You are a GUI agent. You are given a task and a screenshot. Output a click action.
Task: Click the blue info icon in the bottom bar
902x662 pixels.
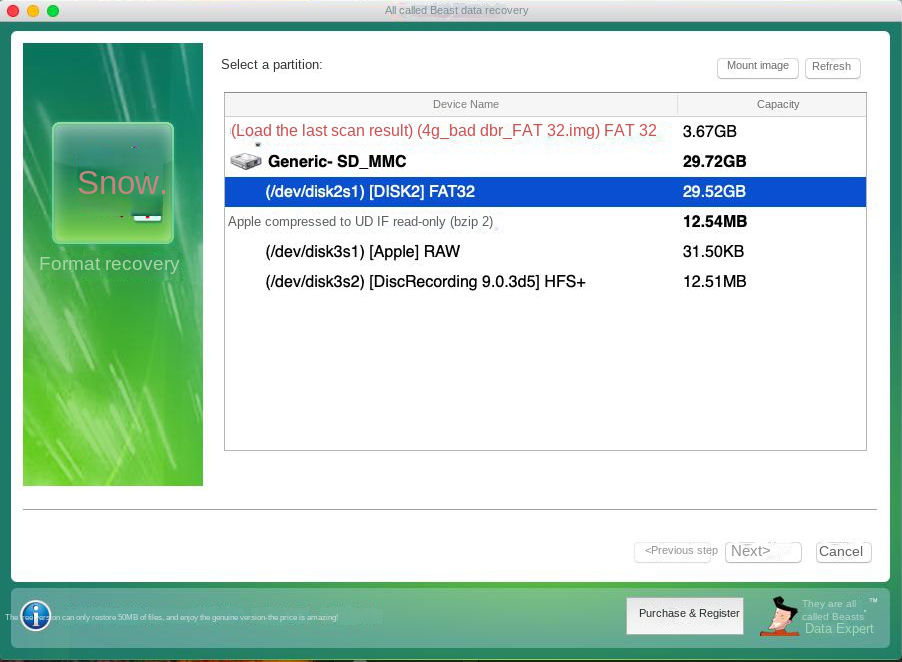(35, 616)
